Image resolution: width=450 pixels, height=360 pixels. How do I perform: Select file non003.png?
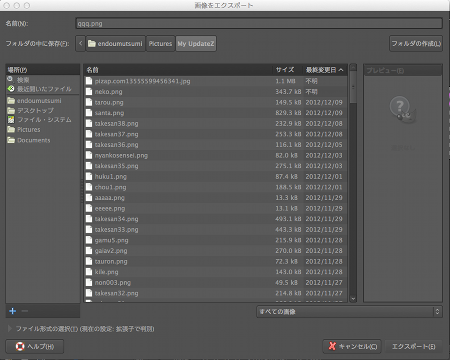[x=216, y=282]
